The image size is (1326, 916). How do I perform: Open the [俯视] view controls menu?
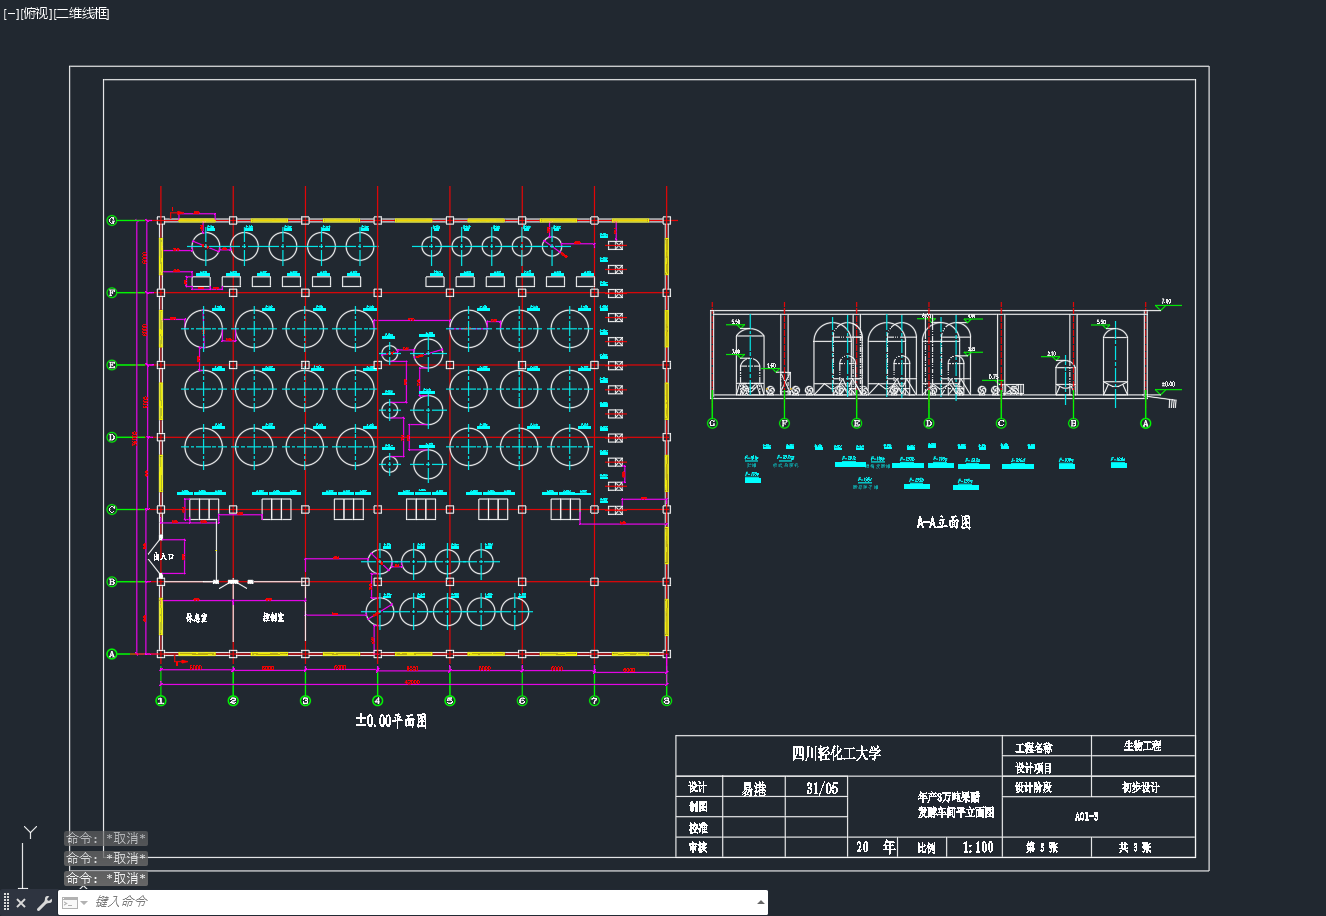click(35, 13)
